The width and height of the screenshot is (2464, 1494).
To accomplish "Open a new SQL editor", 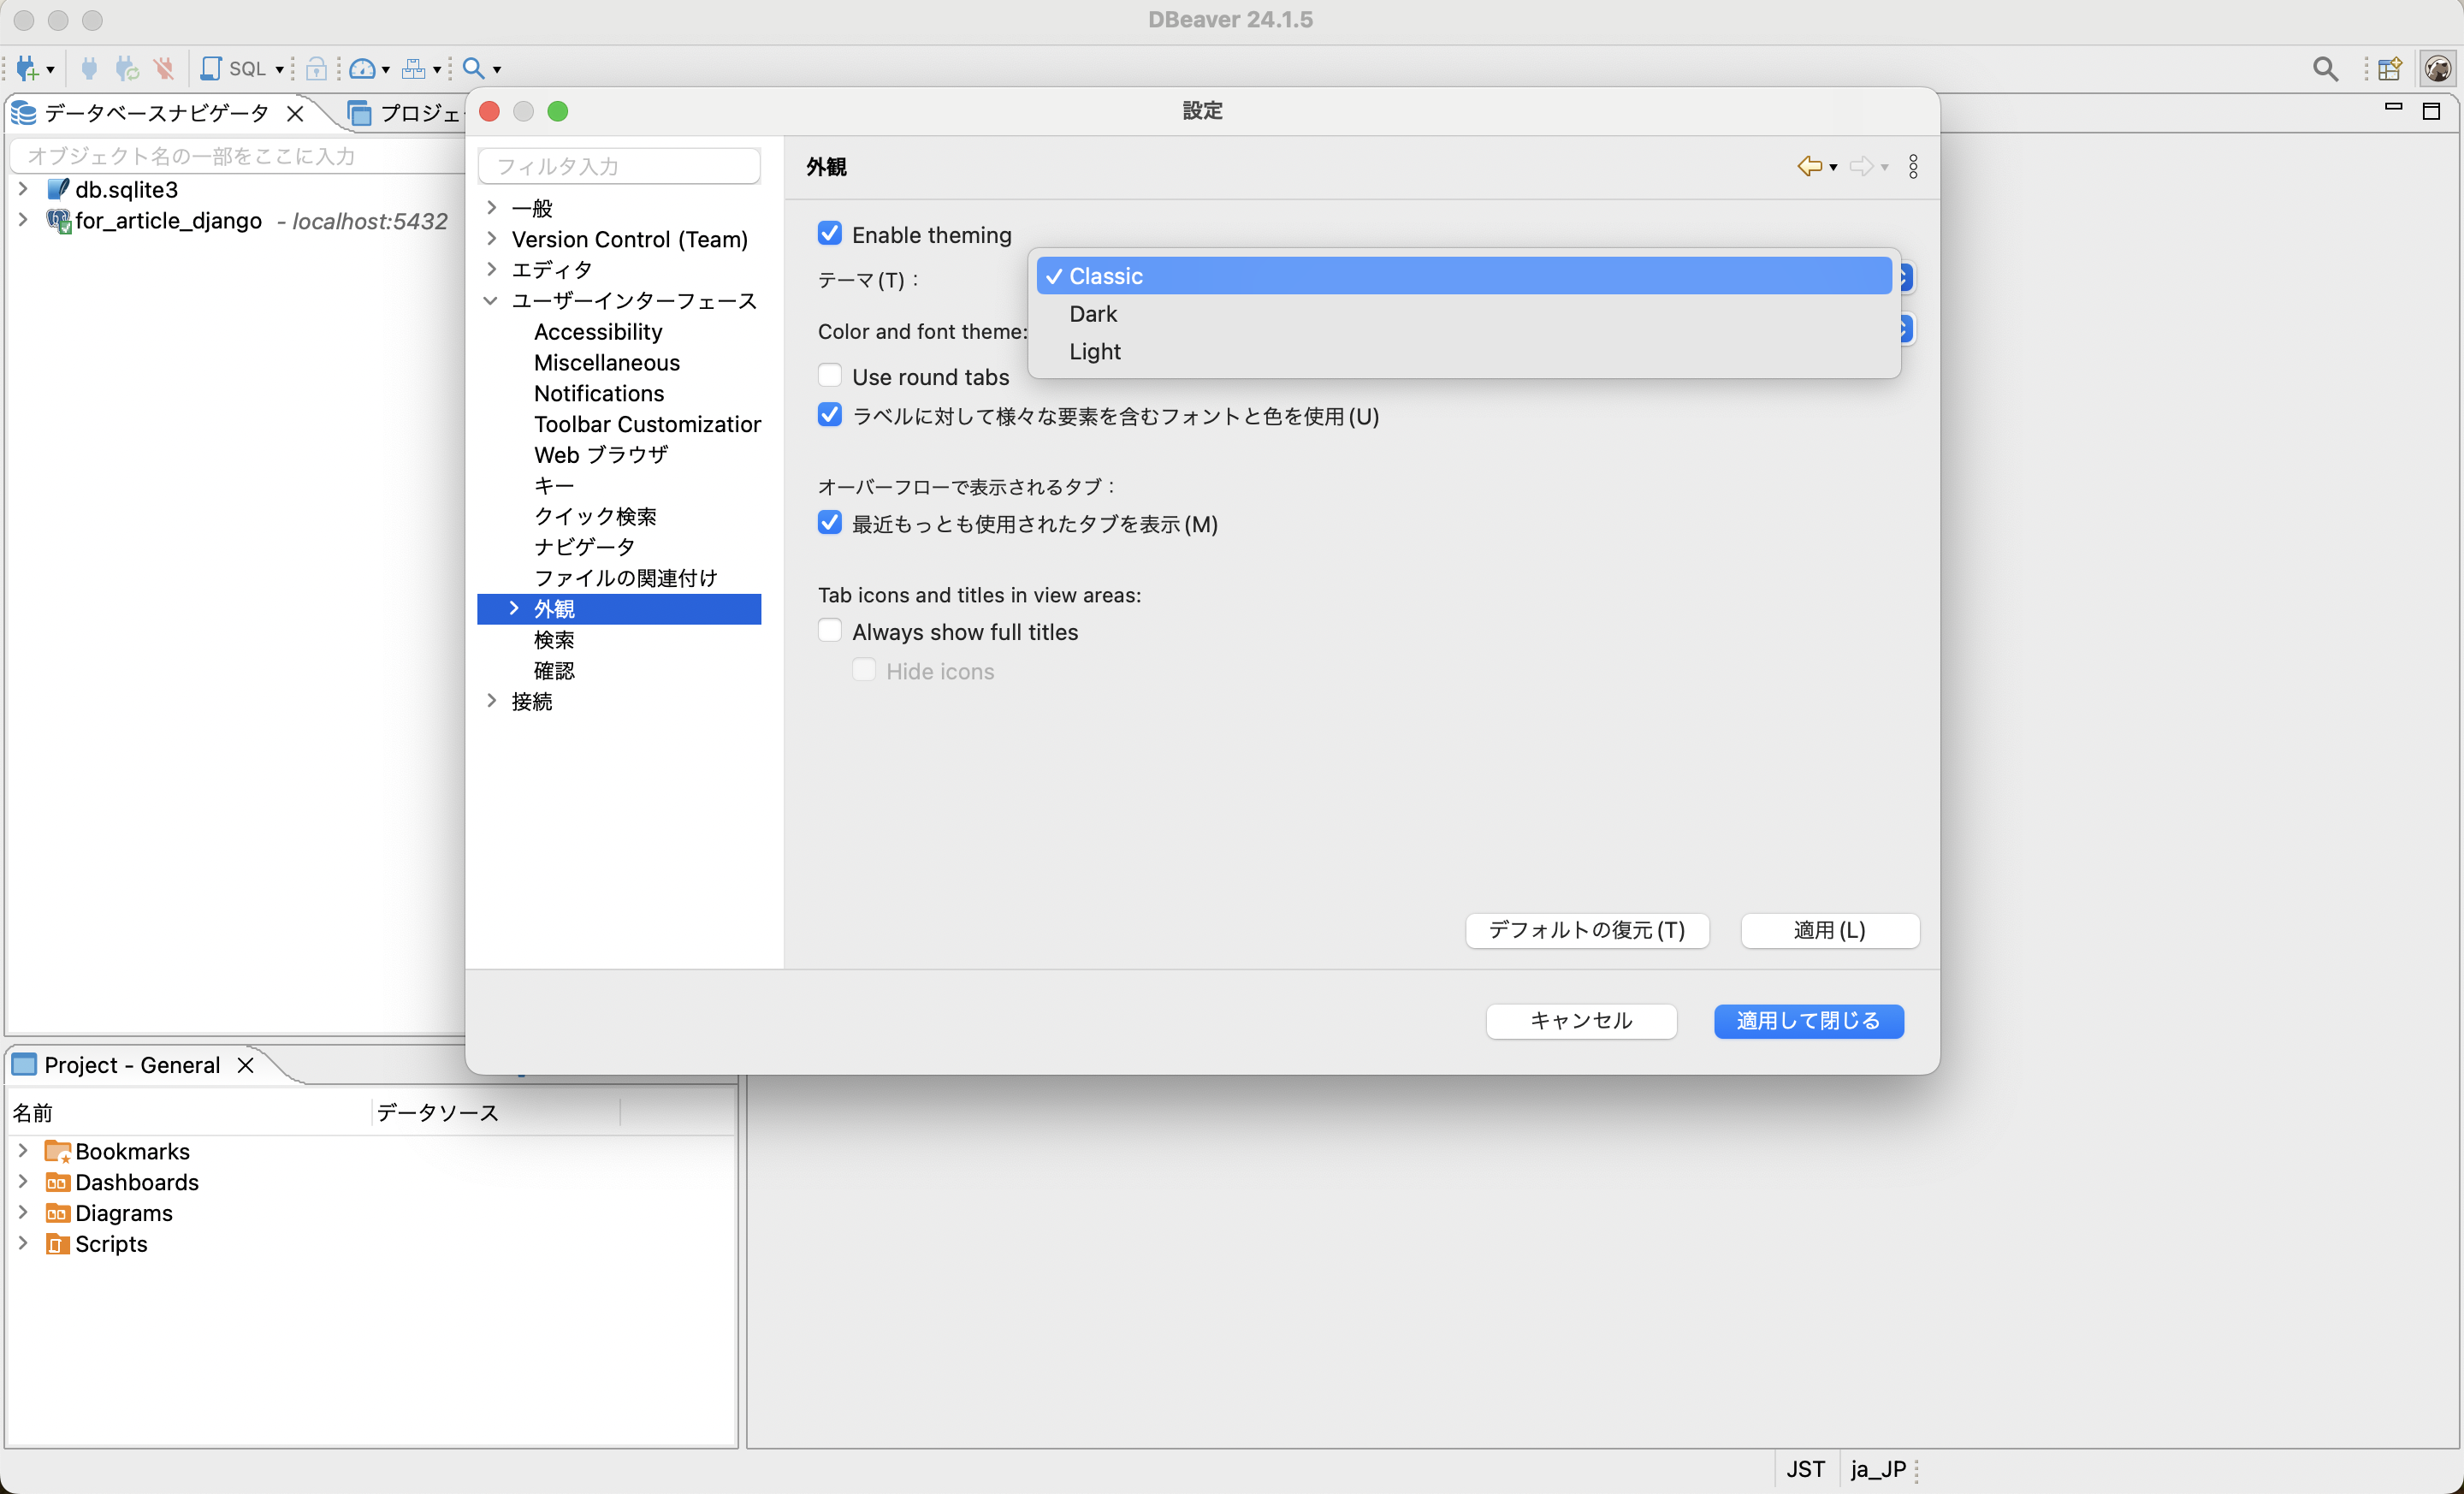I will tap(213, 68).
